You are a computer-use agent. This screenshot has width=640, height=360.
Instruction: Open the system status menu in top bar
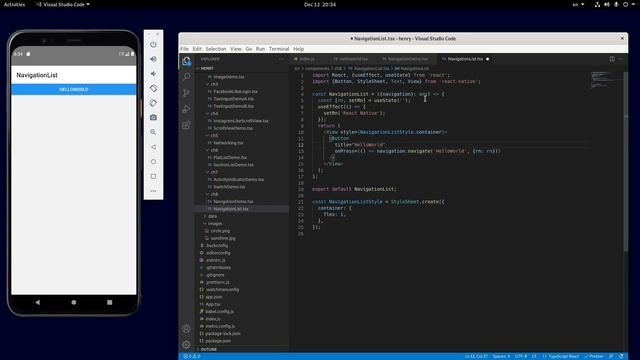(616, 4)
